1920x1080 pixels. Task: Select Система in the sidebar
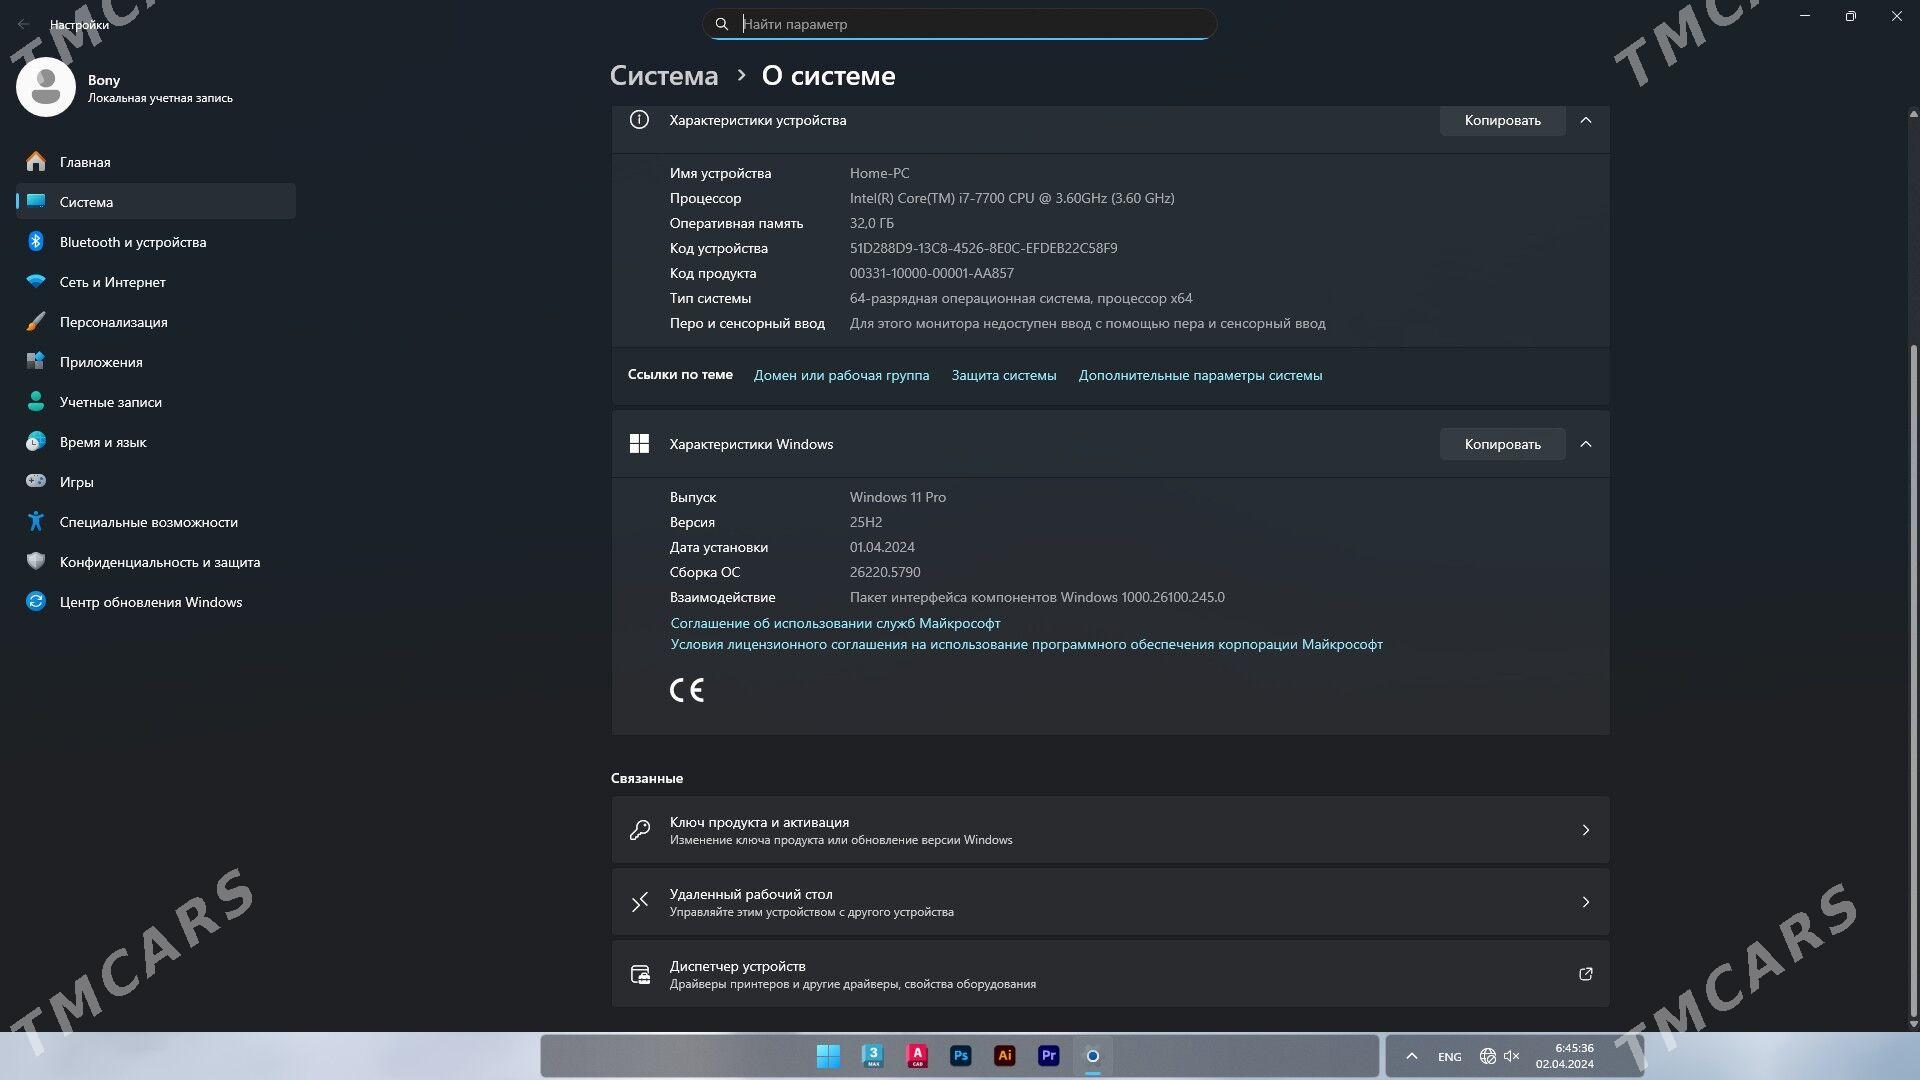pos(156,202)
